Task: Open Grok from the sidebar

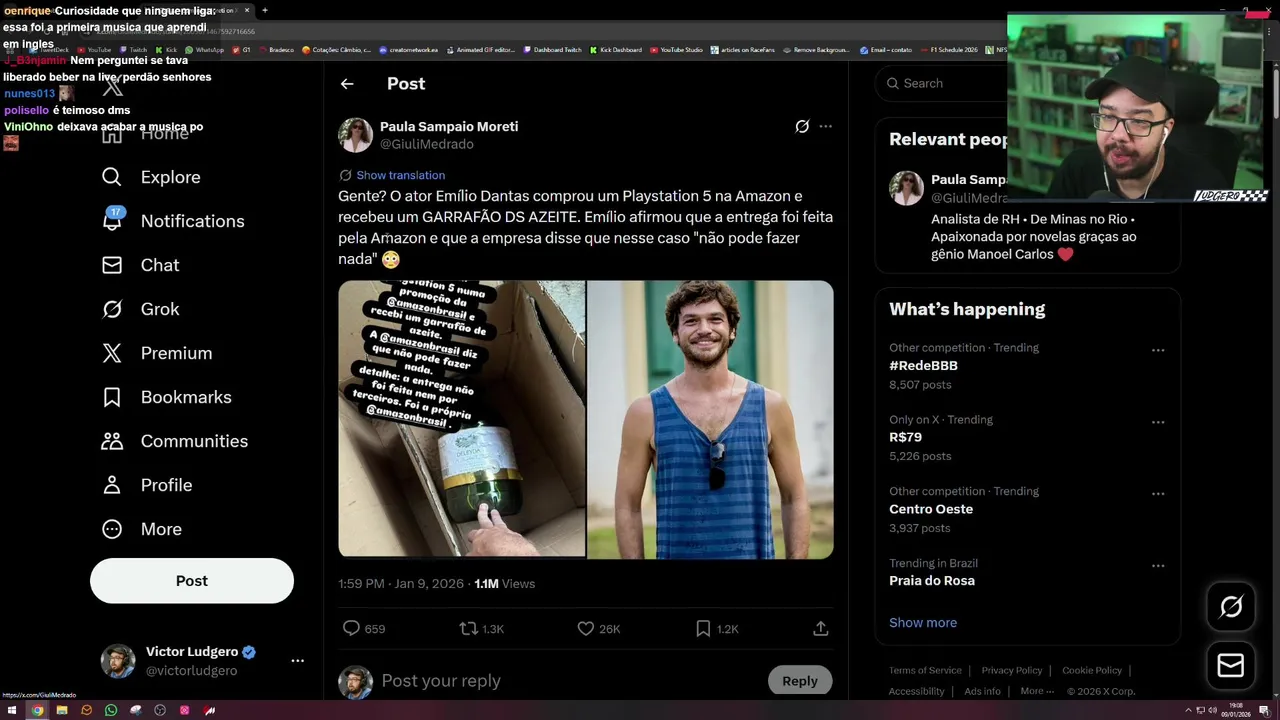Action: point(140,309)
